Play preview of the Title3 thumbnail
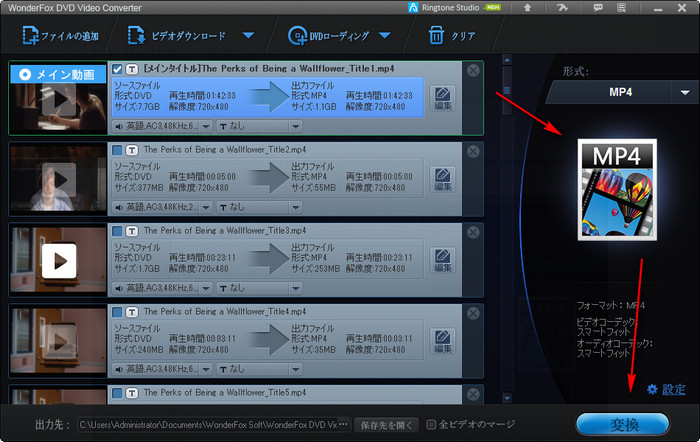Viewport: 700px width, 442px height. pos(58,261)
